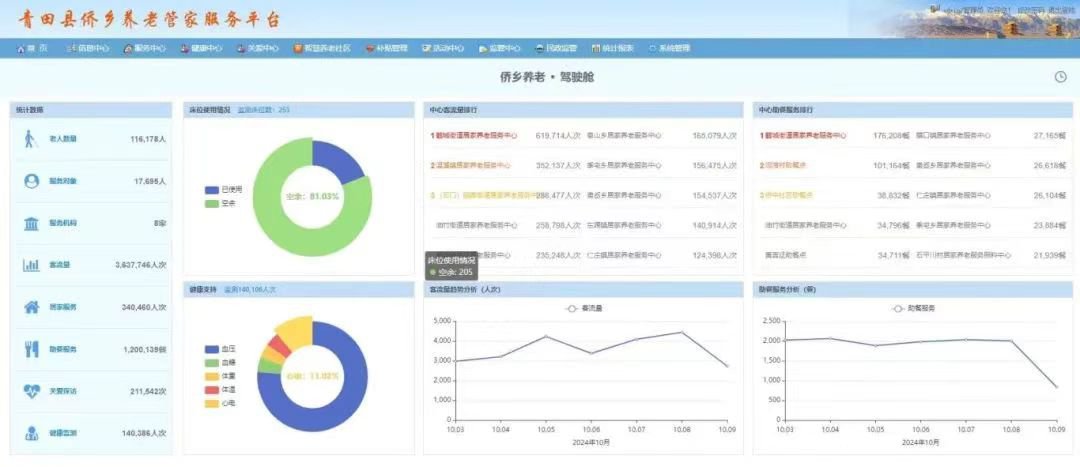
Task: Click the 352,137人次 visitor ranking value
Action: coord(558,165)
